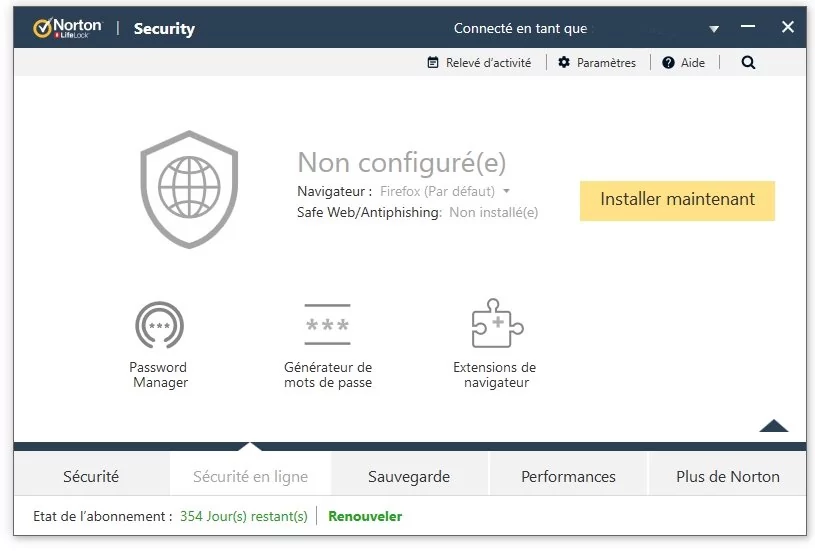Click the Aide question mark icon
The width and height of the screenshot is (815, 551).
pyautogui.click(x=668, y=62)
